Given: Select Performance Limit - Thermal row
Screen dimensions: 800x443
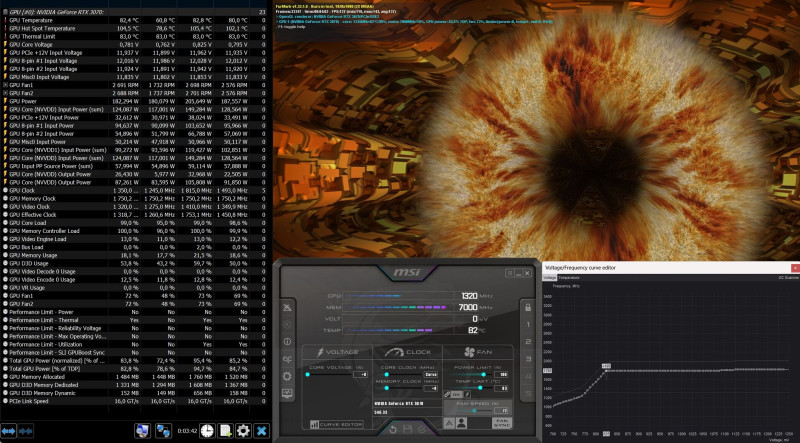Looking at the screenshot, I should pos(134,320).
